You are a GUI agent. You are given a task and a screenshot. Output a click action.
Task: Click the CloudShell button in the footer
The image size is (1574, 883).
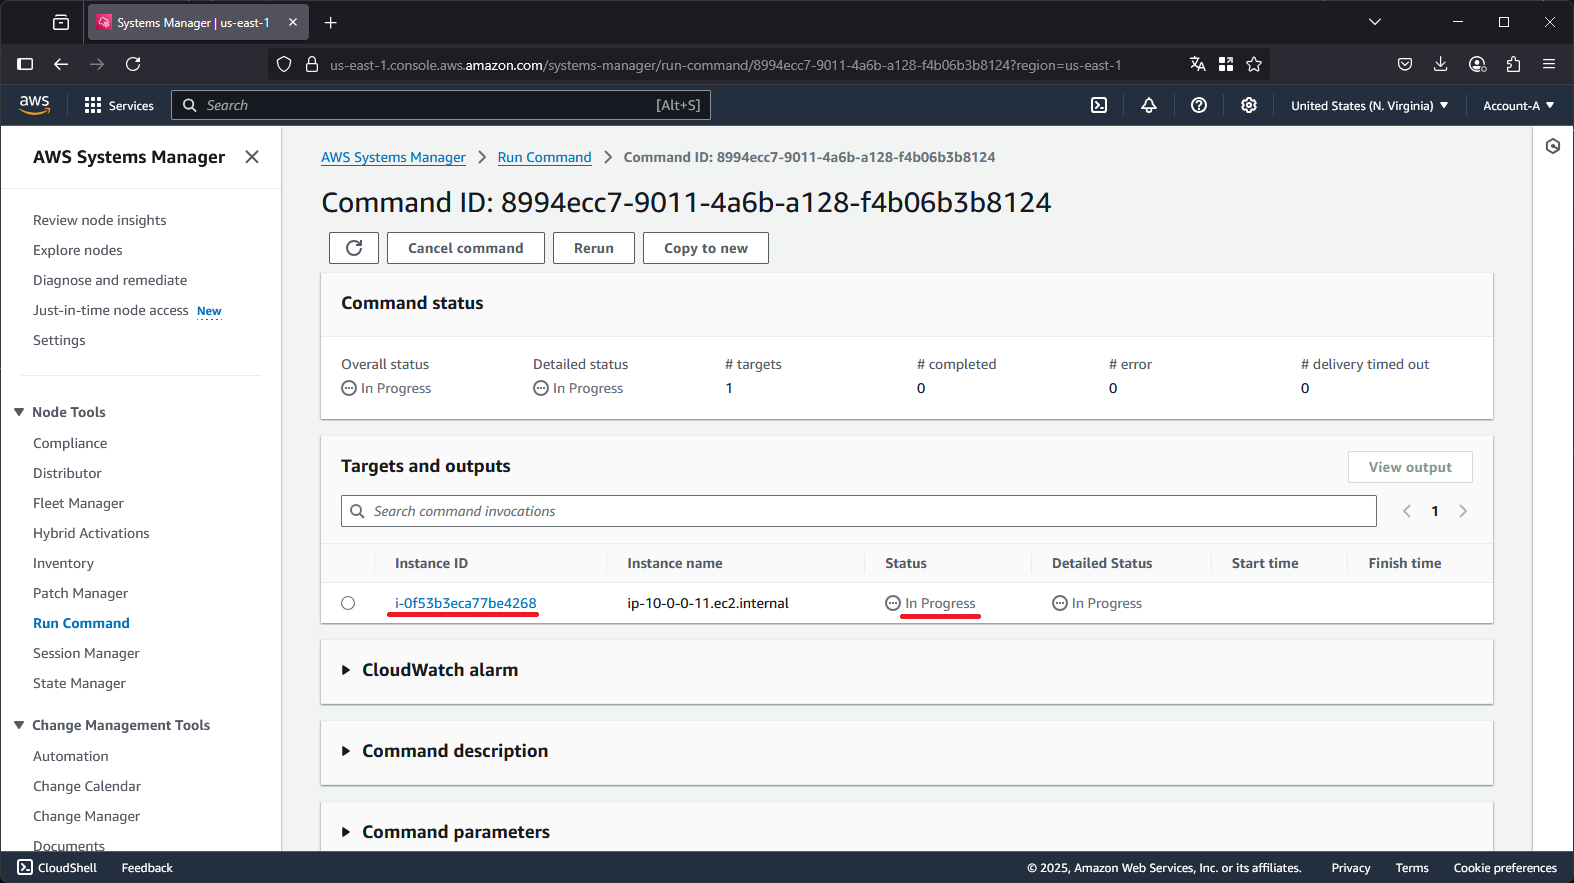pyautogui.click(x=57, y=868)
